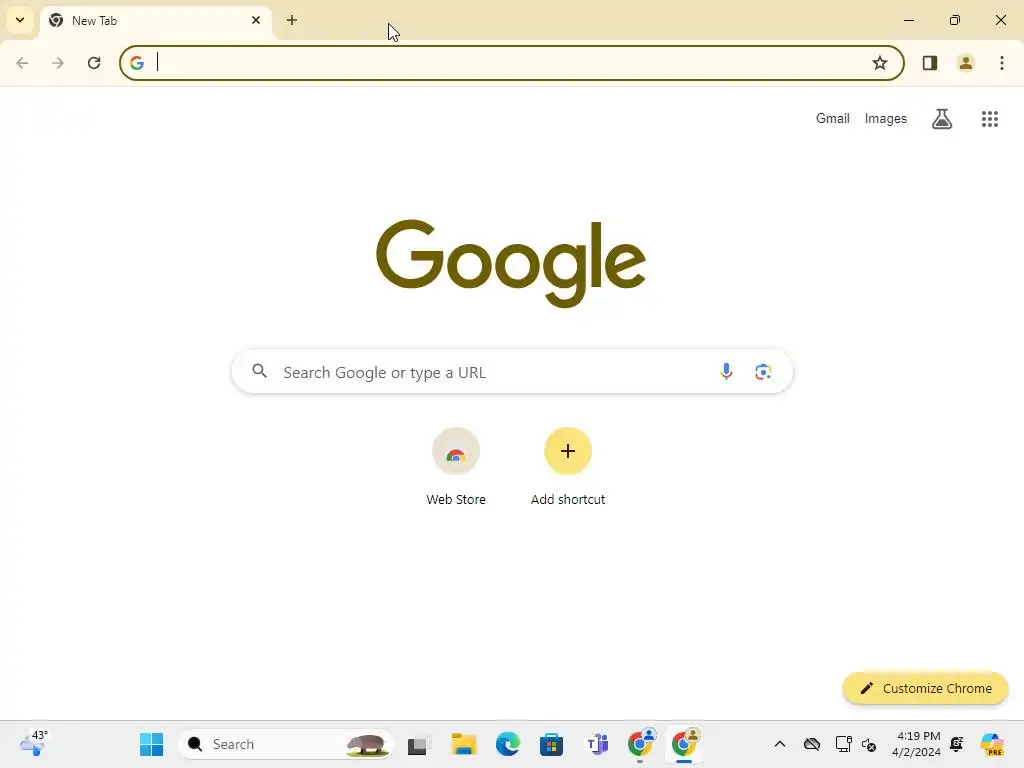Click active Chrome window on taskbar
Viewport: 1024px width, 768px height.
point(684,744)
